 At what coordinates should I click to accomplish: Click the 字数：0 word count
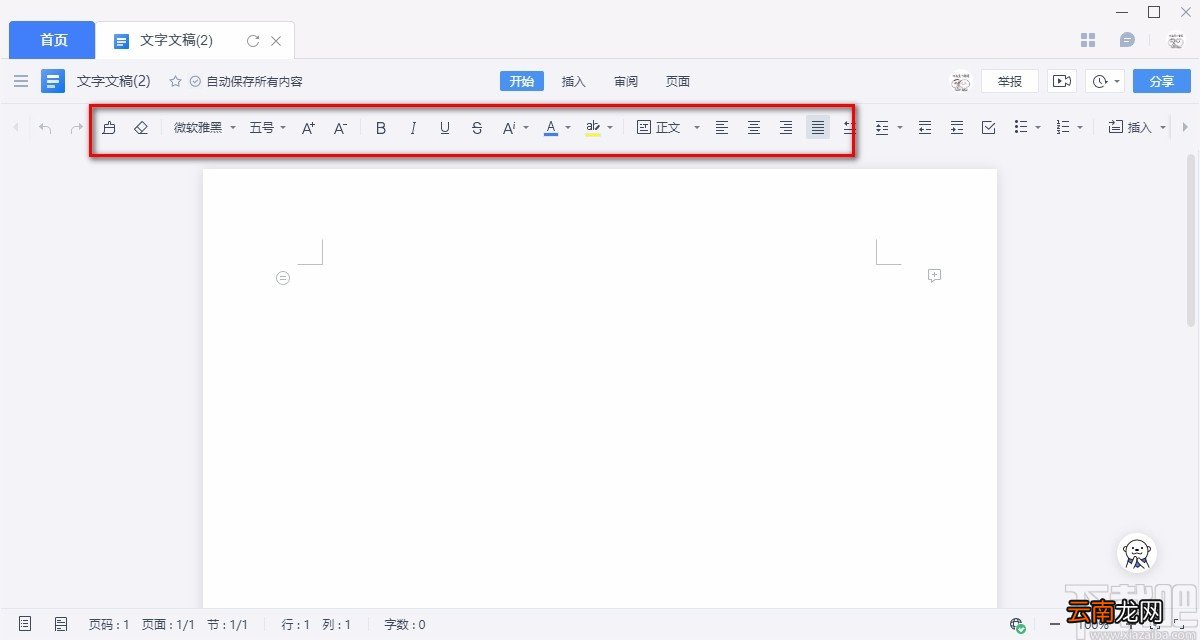[x=405, y=624]
